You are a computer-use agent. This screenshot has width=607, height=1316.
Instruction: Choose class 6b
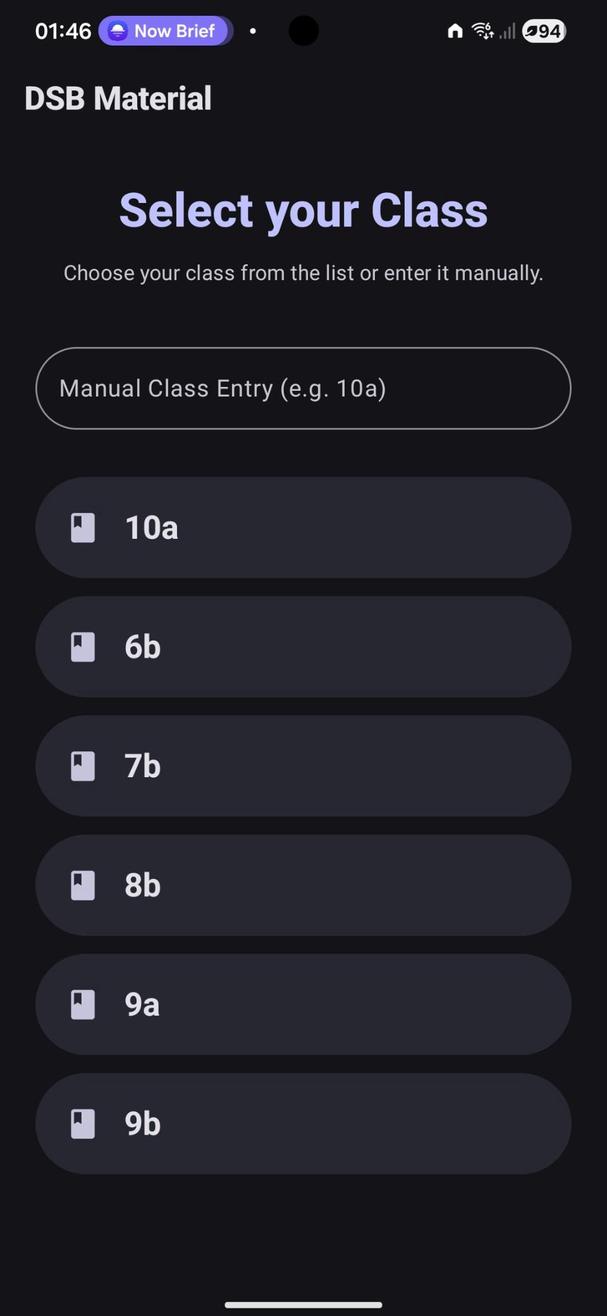(303, 647)
